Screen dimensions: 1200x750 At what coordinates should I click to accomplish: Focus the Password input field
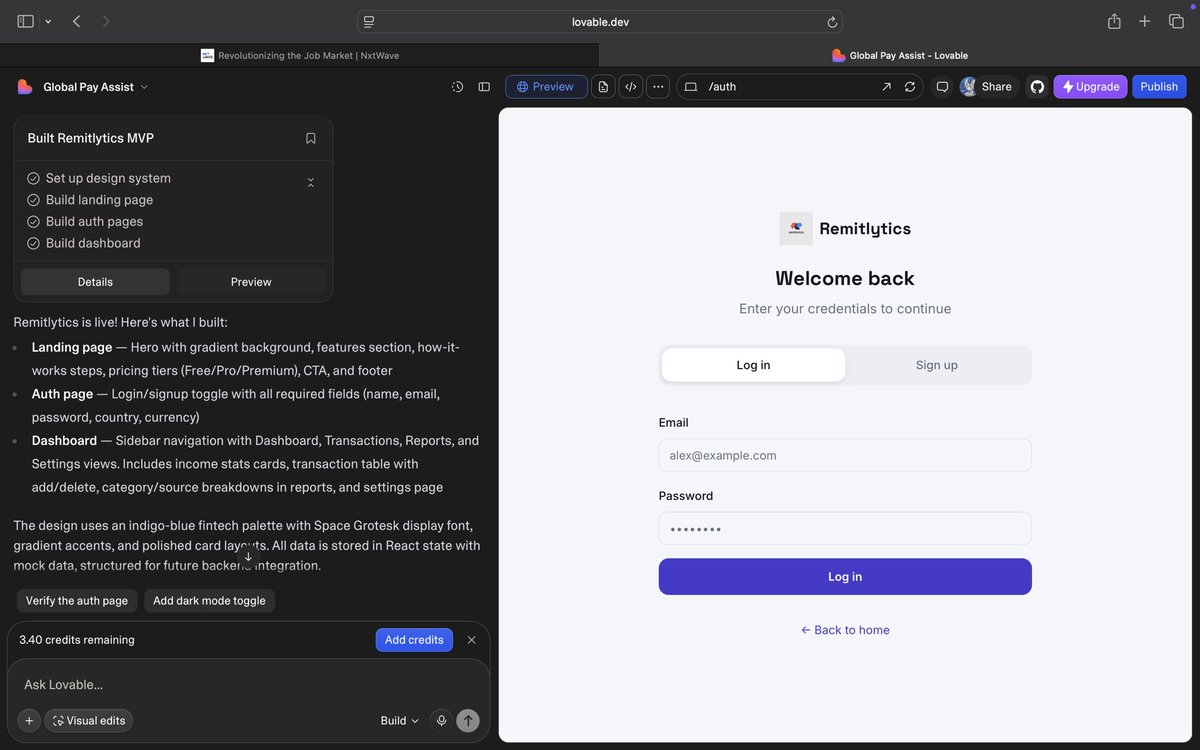[x=845, y=529]
